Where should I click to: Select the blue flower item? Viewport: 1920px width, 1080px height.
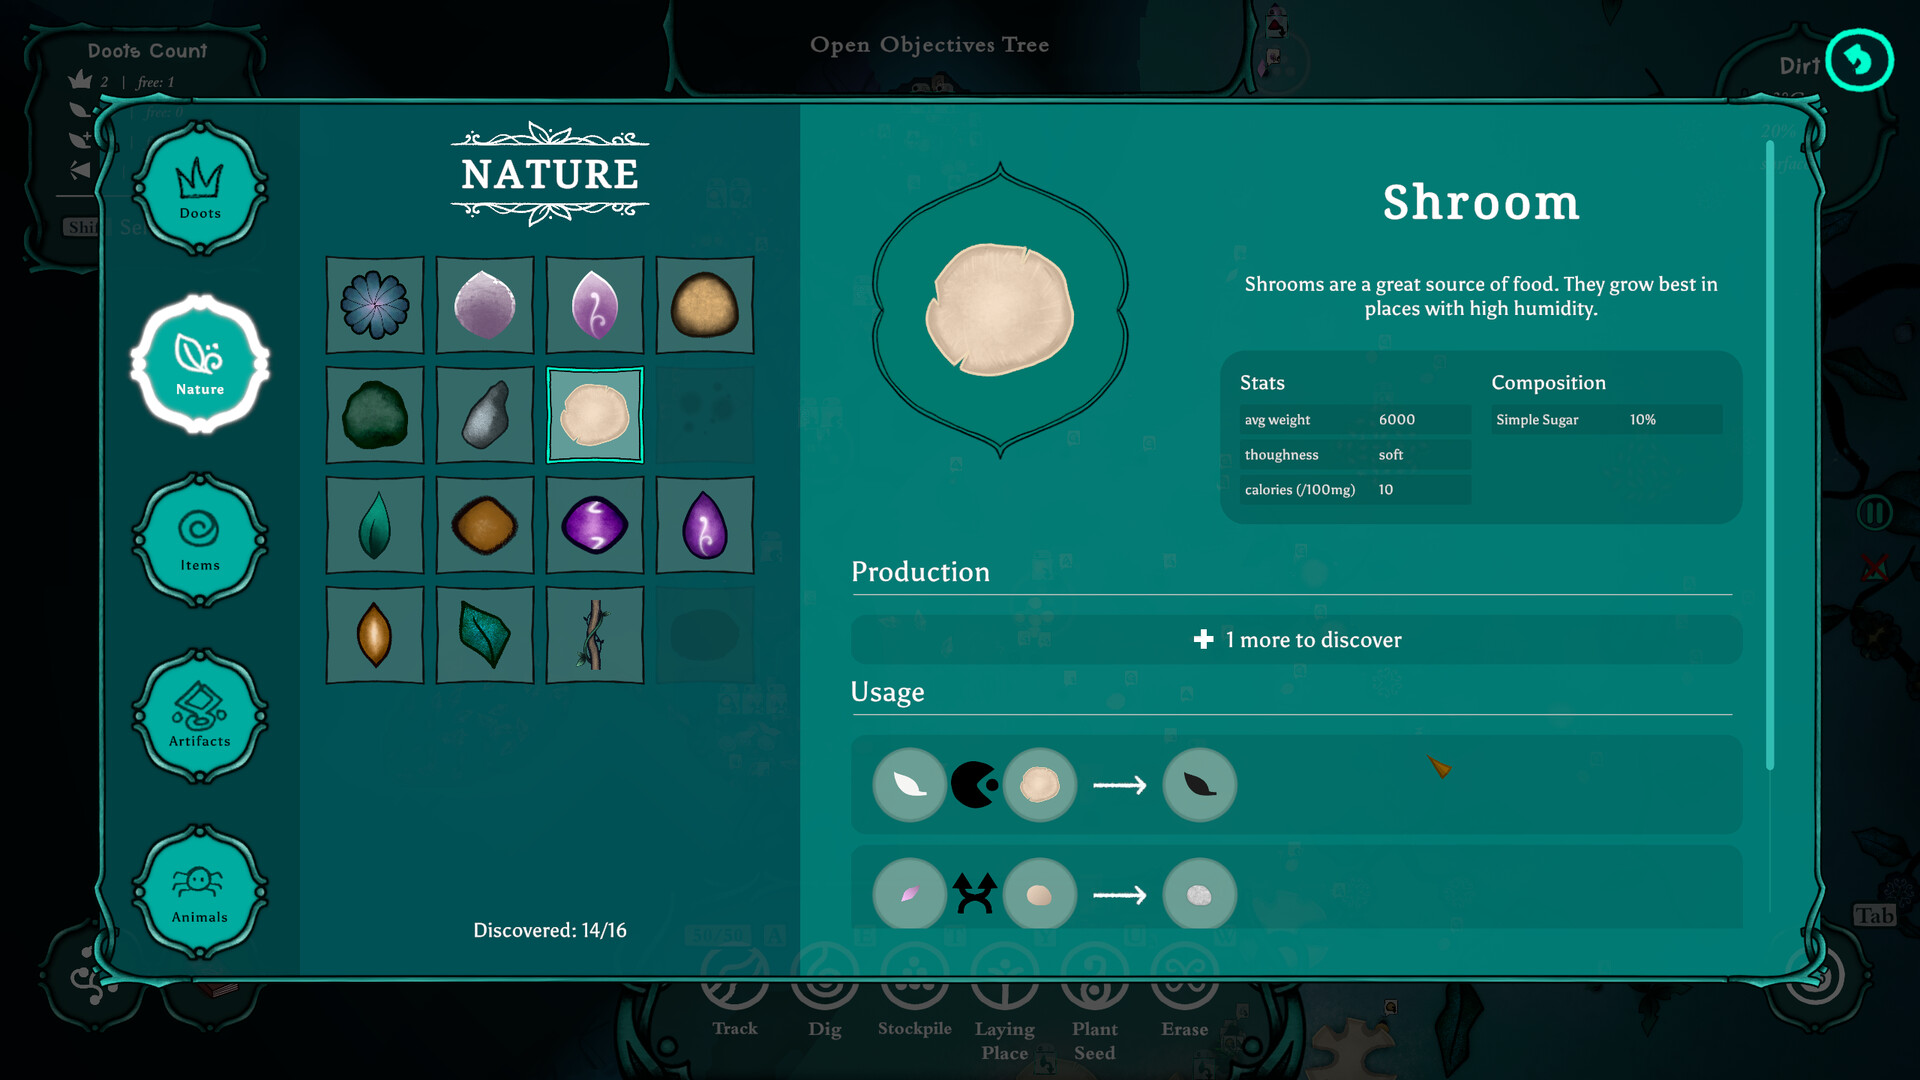375,305
